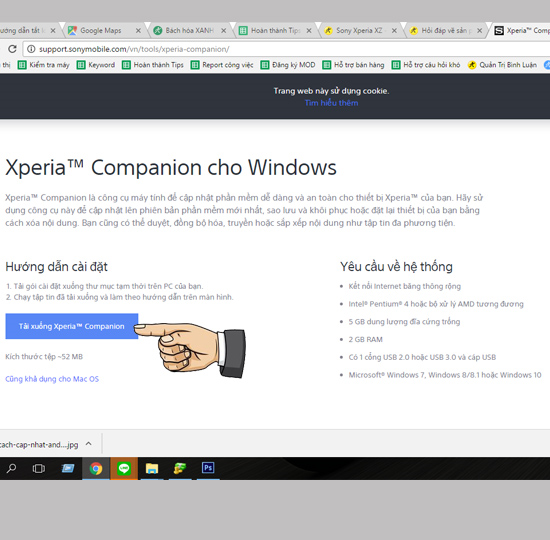Click the Kiểm tra máy bookmark sheet icon

22,65
